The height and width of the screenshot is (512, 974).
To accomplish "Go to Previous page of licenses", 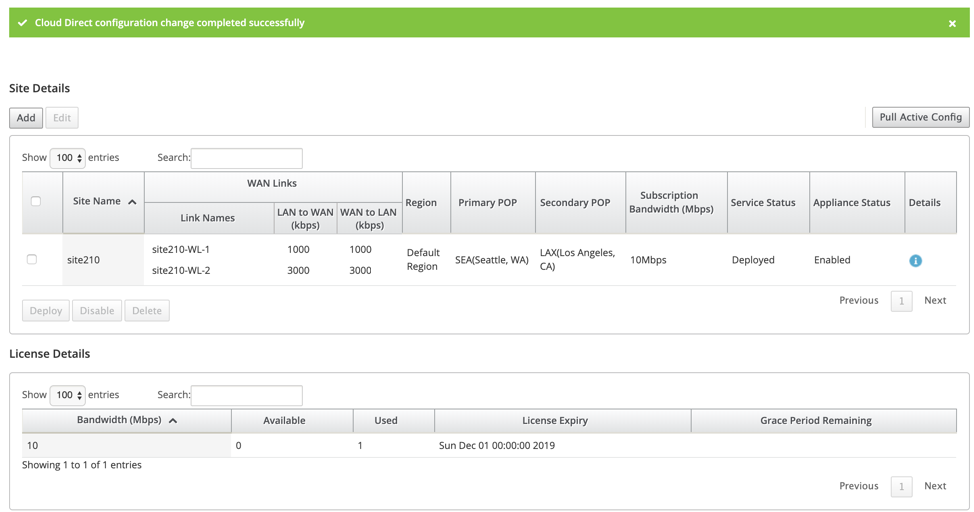I will coord(858,486).
